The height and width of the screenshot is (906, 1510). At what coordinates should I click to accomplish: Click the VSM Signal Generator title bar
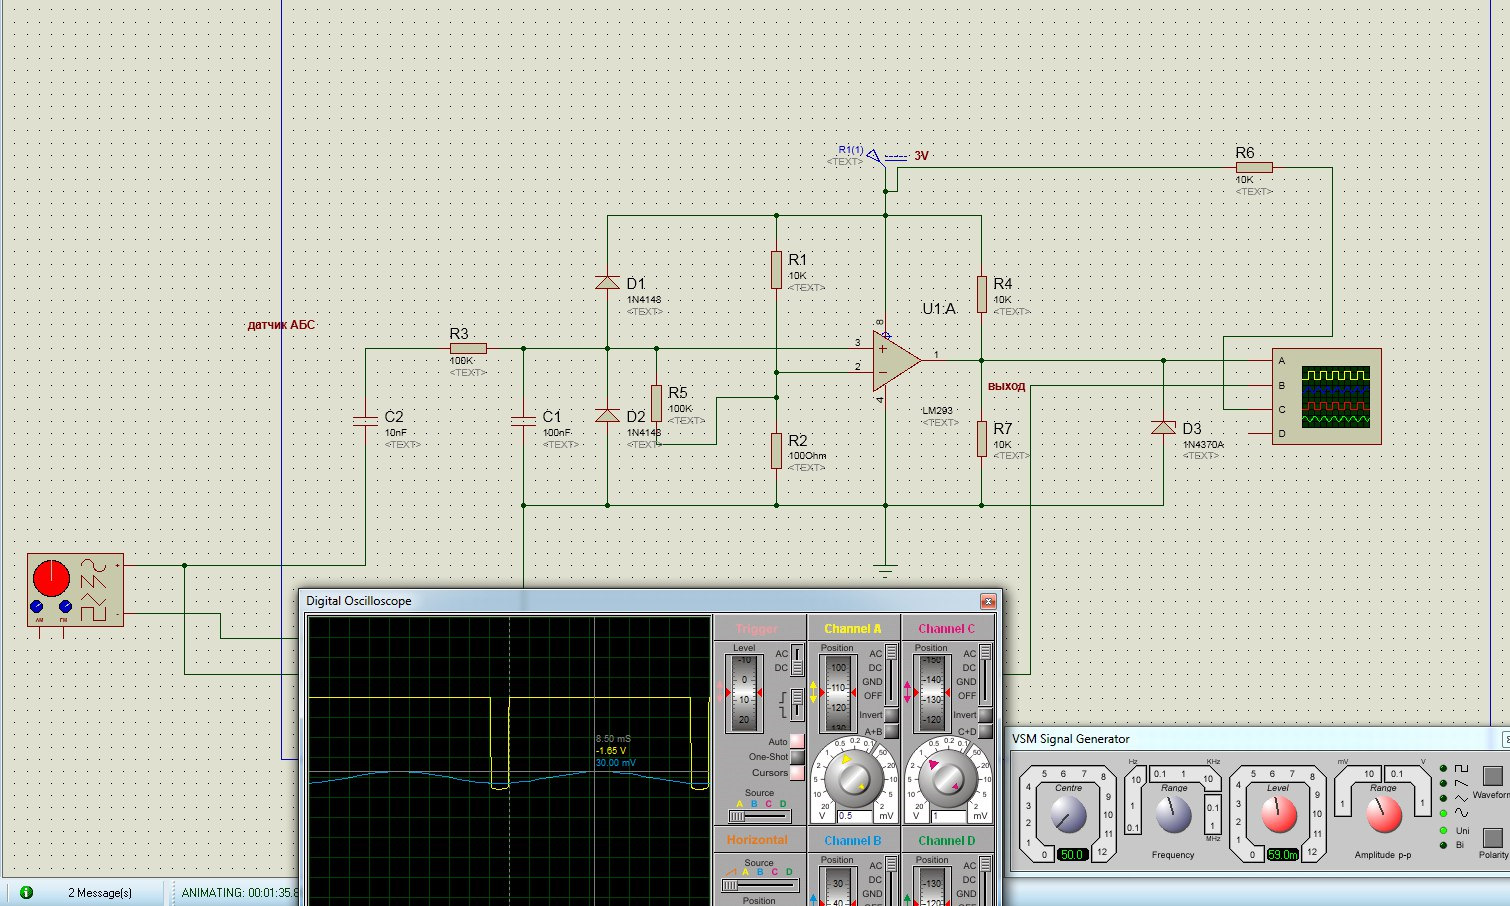pyautogui.click(x=1259, y=739)
